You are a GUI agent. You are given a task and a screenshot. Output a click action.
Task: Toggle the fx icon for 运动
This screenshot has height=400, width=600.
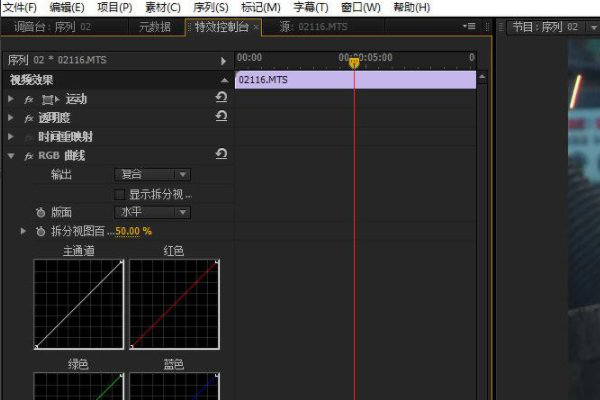coord(29,100)
